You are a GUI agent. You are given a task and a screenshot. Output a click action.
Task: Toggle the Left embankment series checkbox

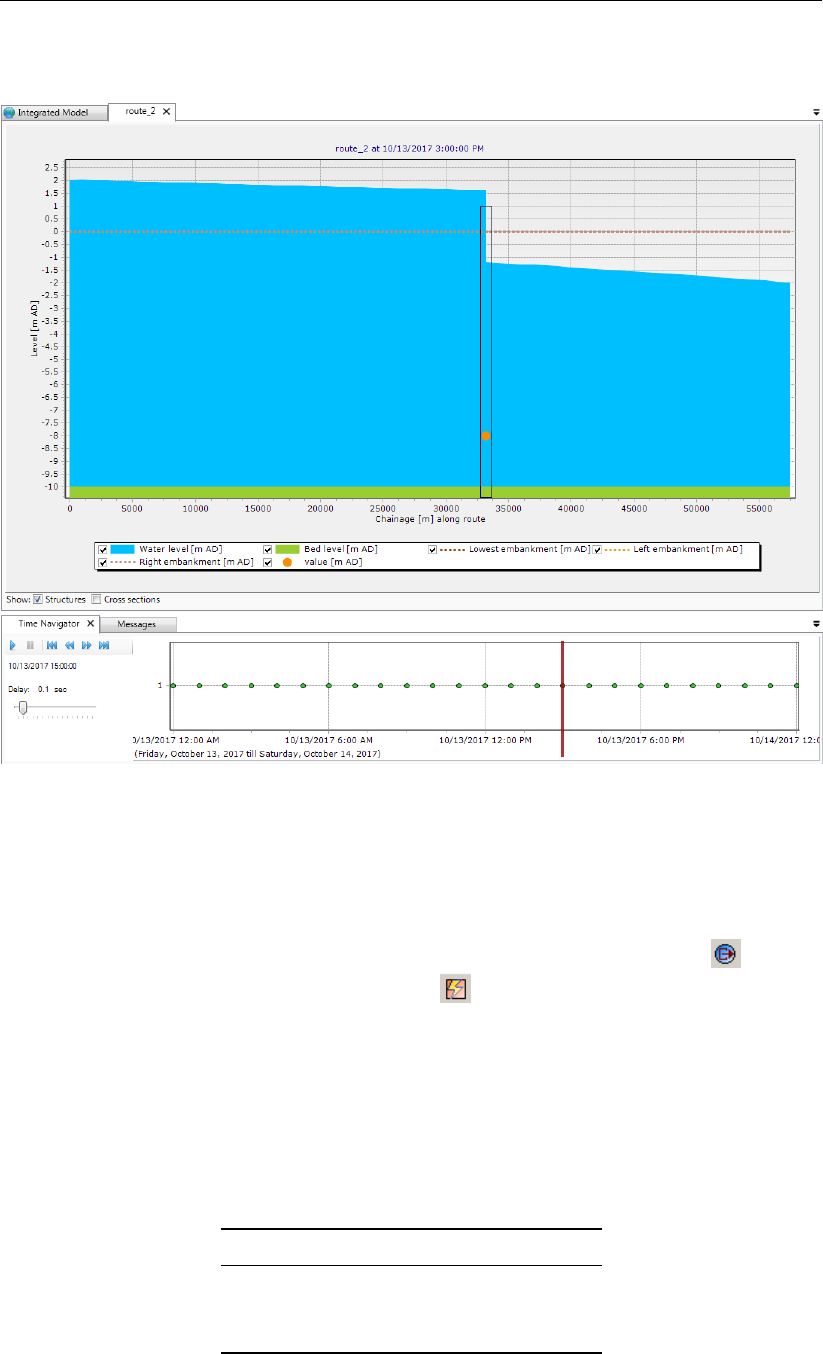coord(598,550)
